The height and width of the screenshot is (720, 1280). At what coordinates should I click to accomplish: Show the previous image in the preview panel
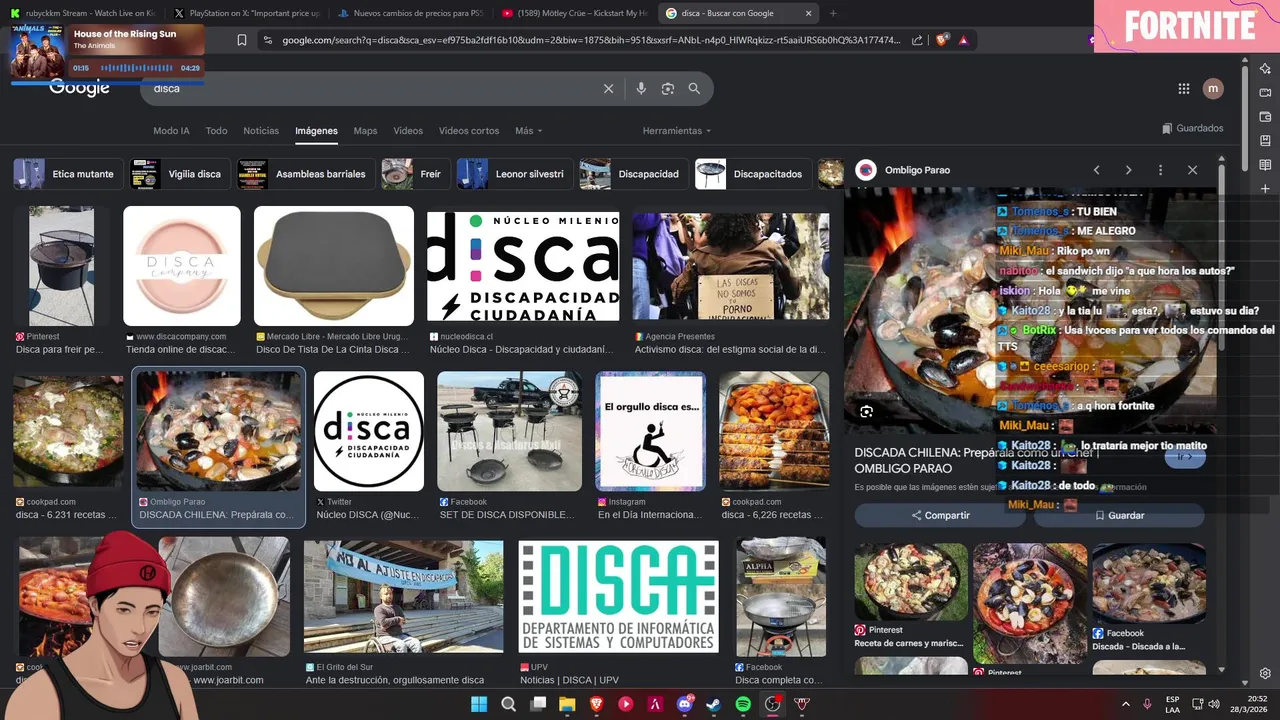coord(1096,170)
